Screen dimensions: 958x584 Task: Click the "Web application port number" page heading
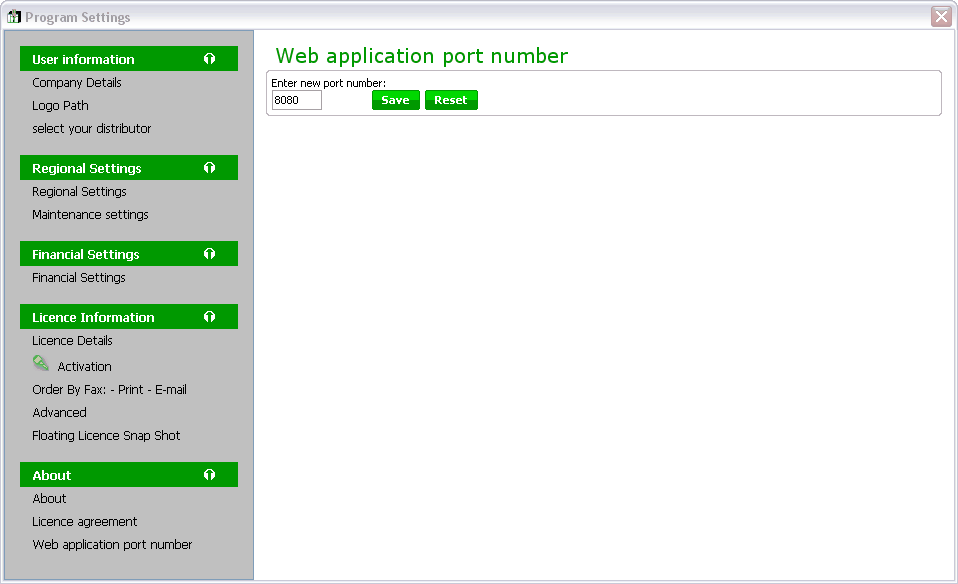(422, 56)
